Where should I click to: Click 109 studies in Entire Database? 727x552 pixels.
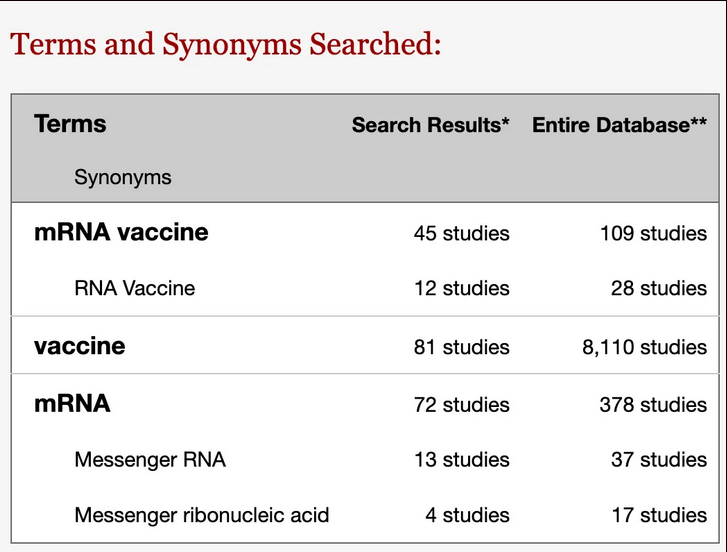click(x=653, y=233)
